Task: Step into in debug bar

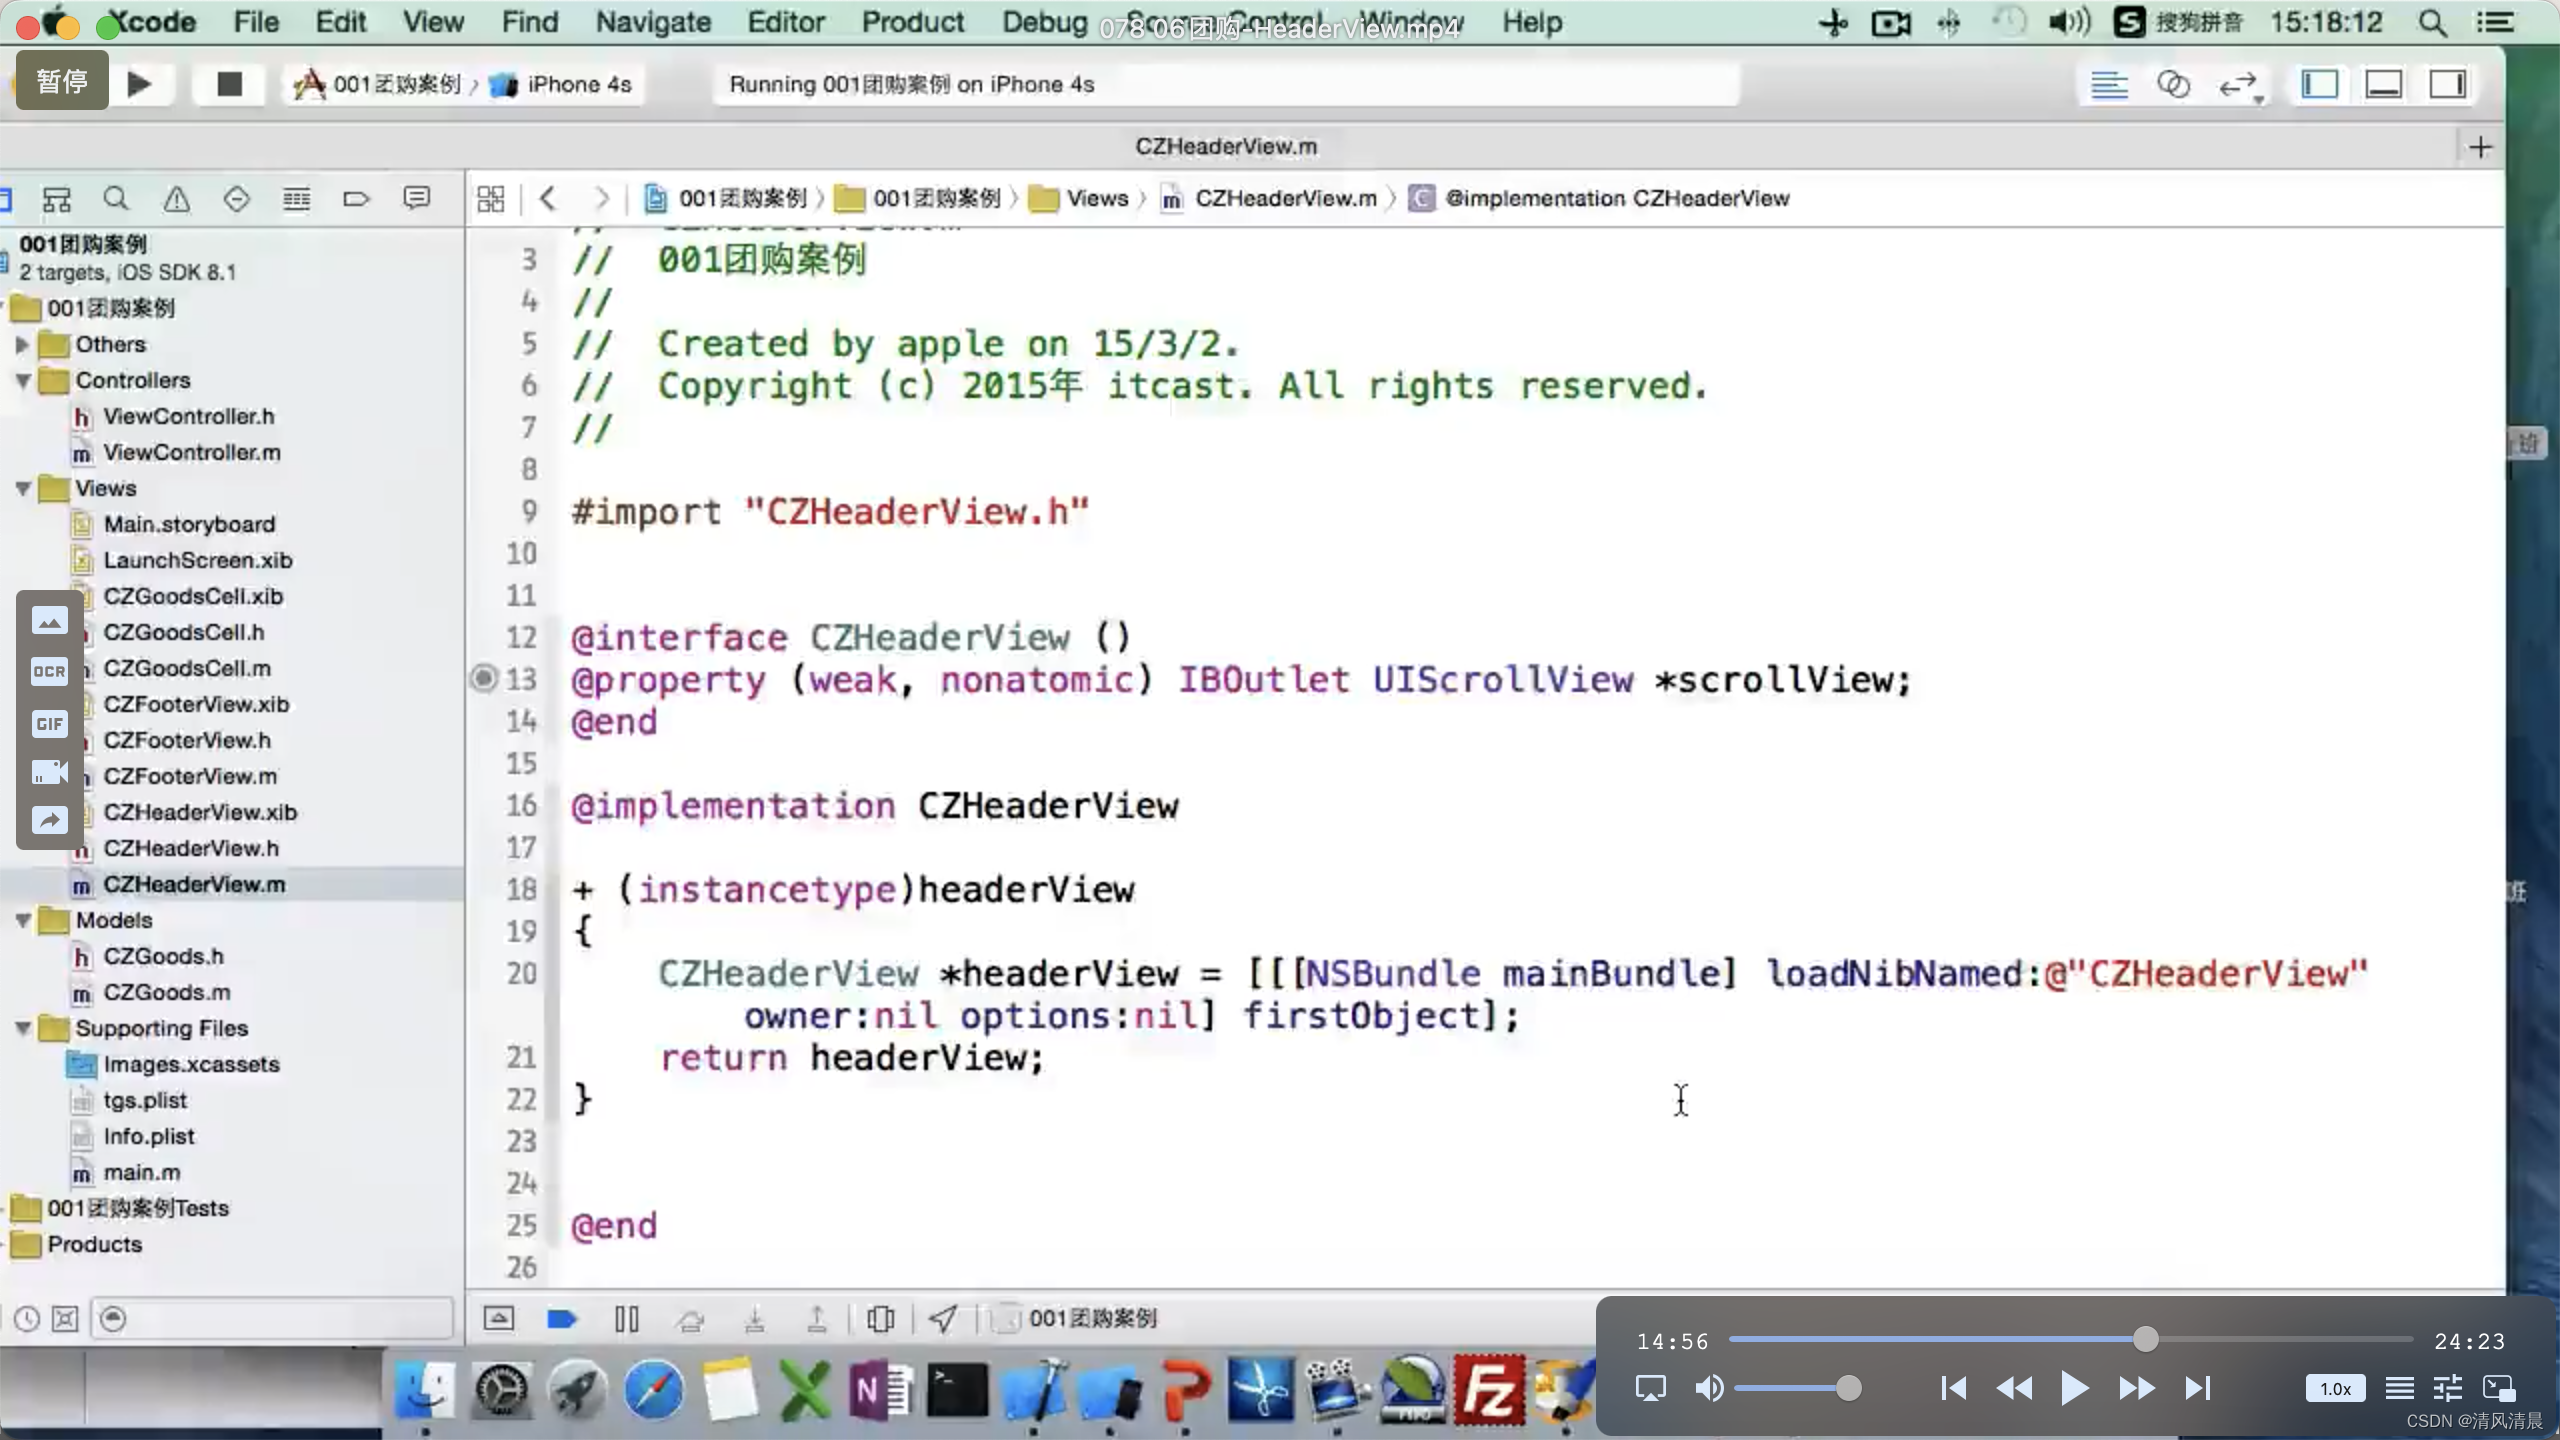Action: pos(754,1319)
